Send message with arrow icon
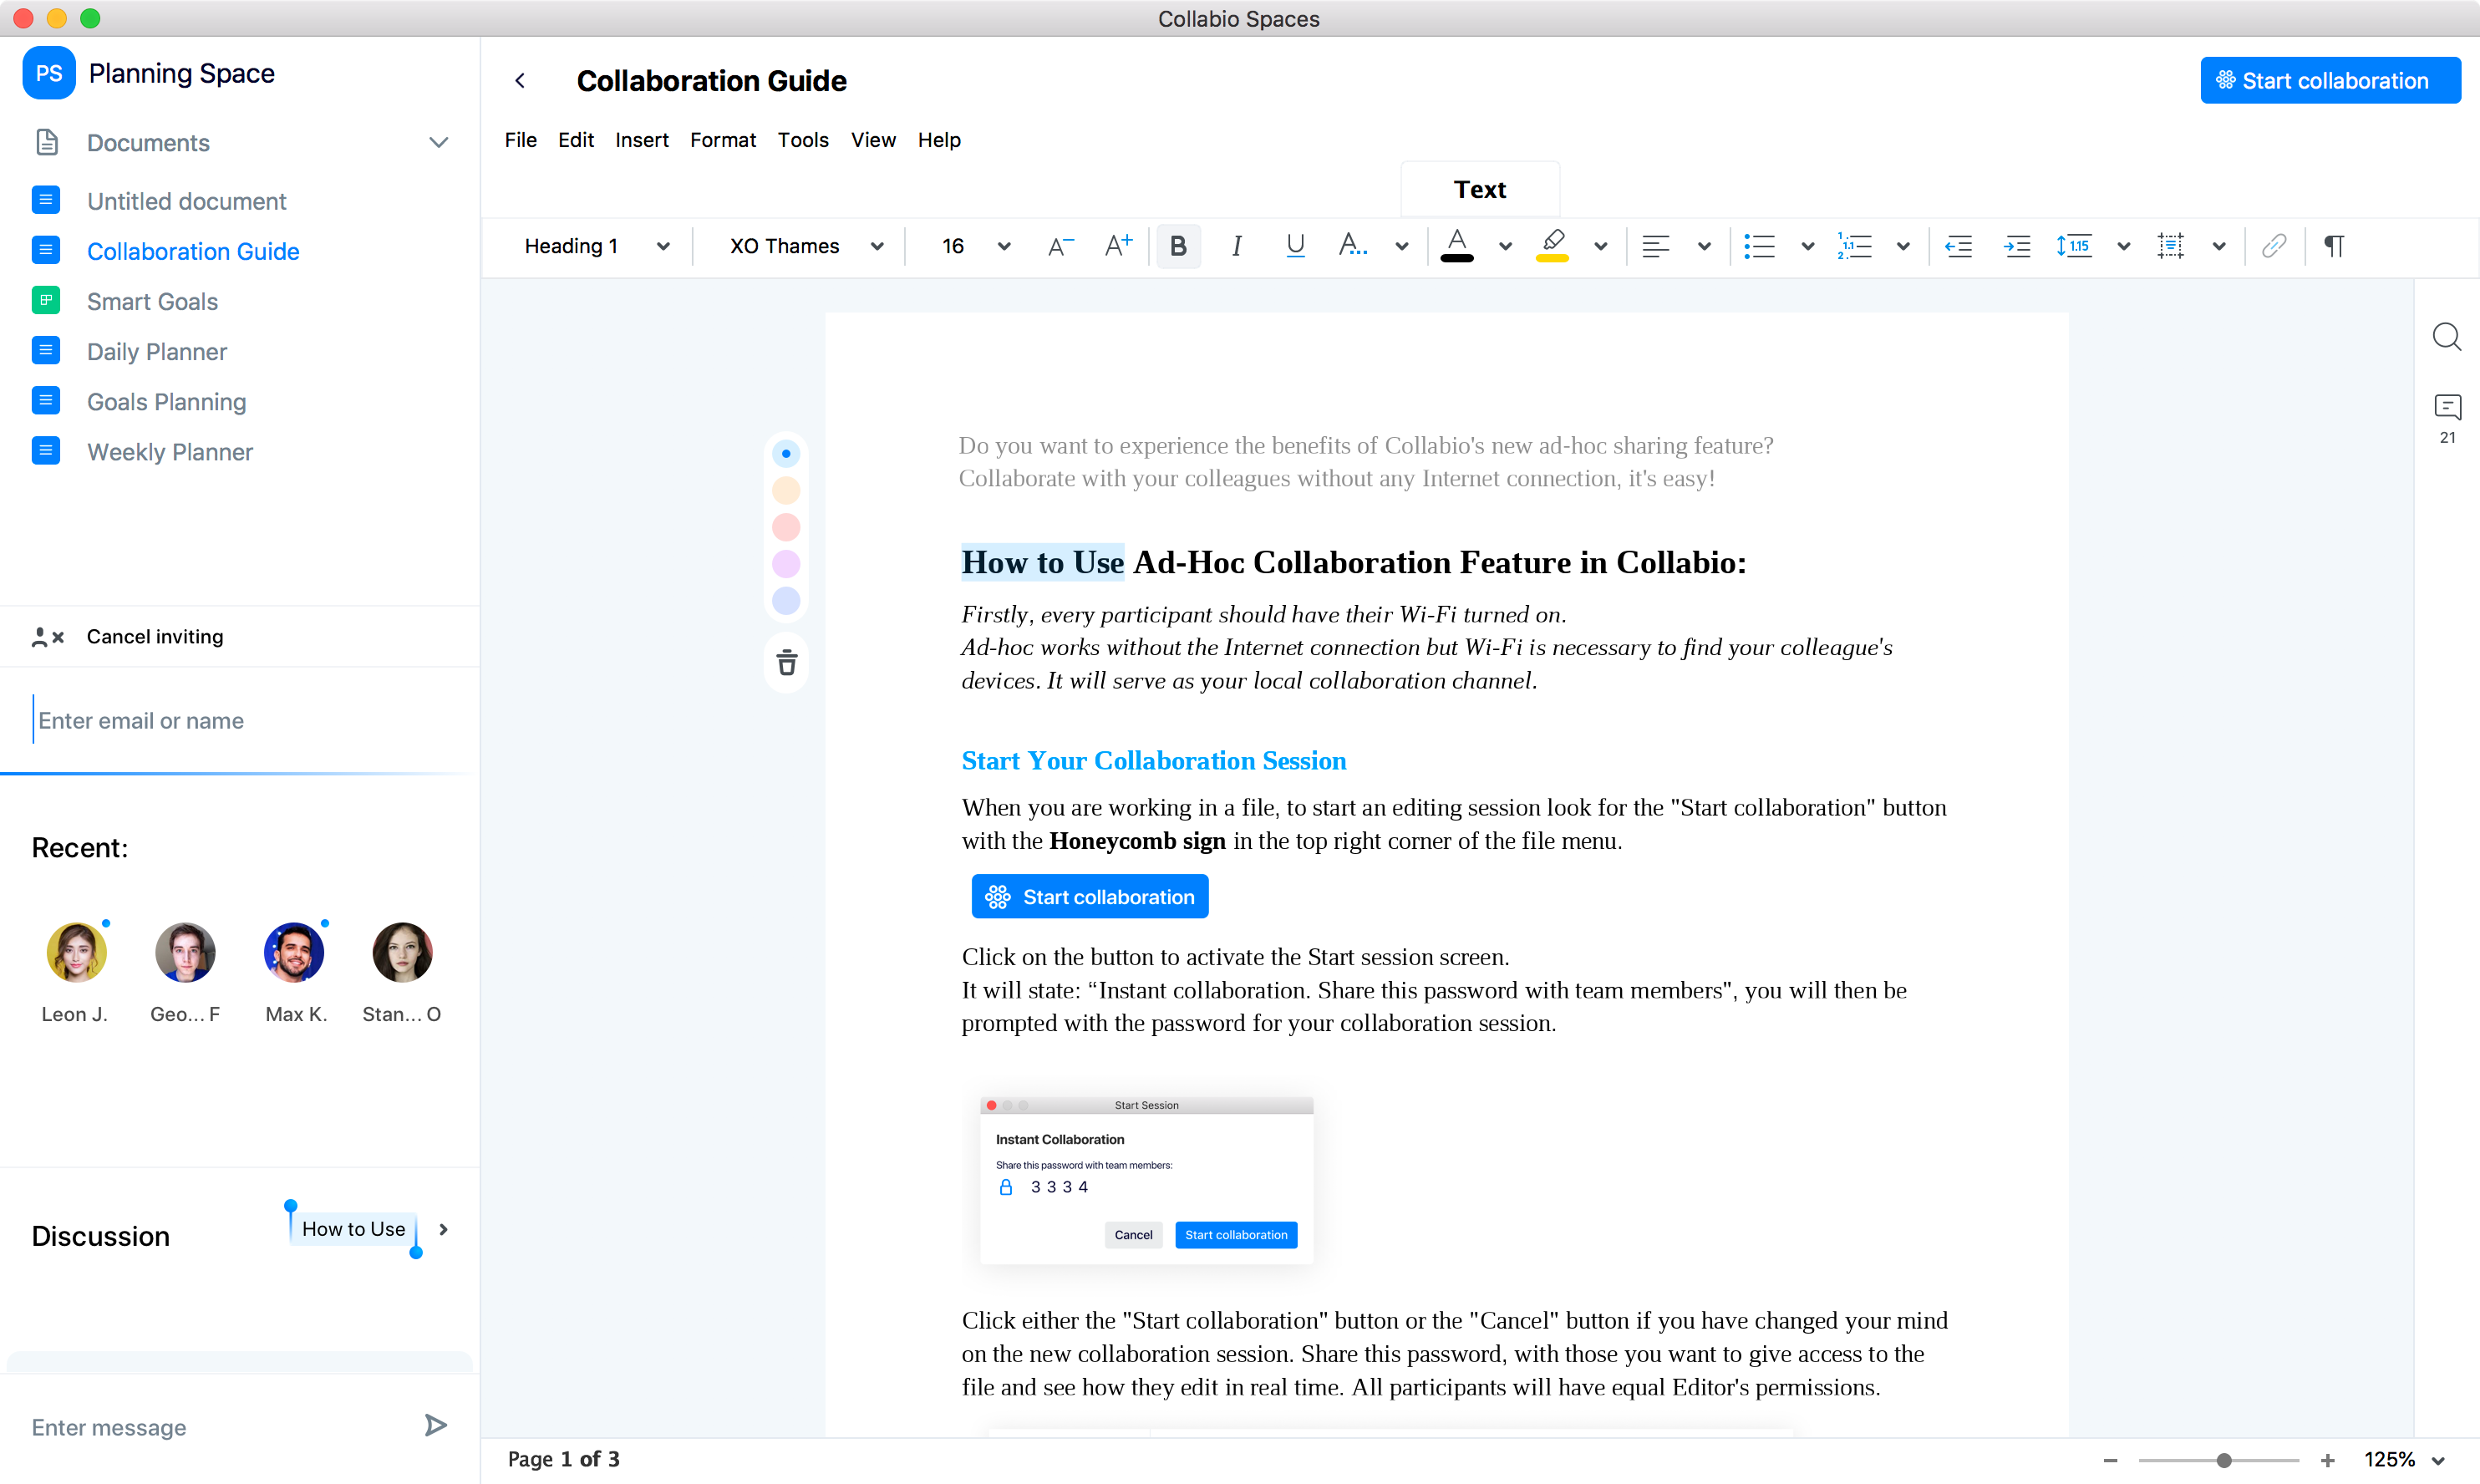 (x=435, y=1425)
